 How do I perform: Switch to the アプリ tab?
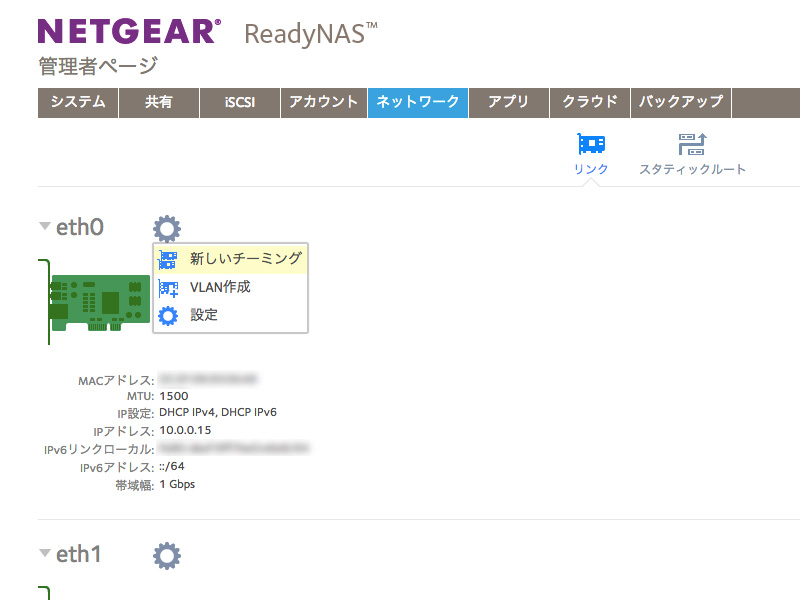(508, 103)
